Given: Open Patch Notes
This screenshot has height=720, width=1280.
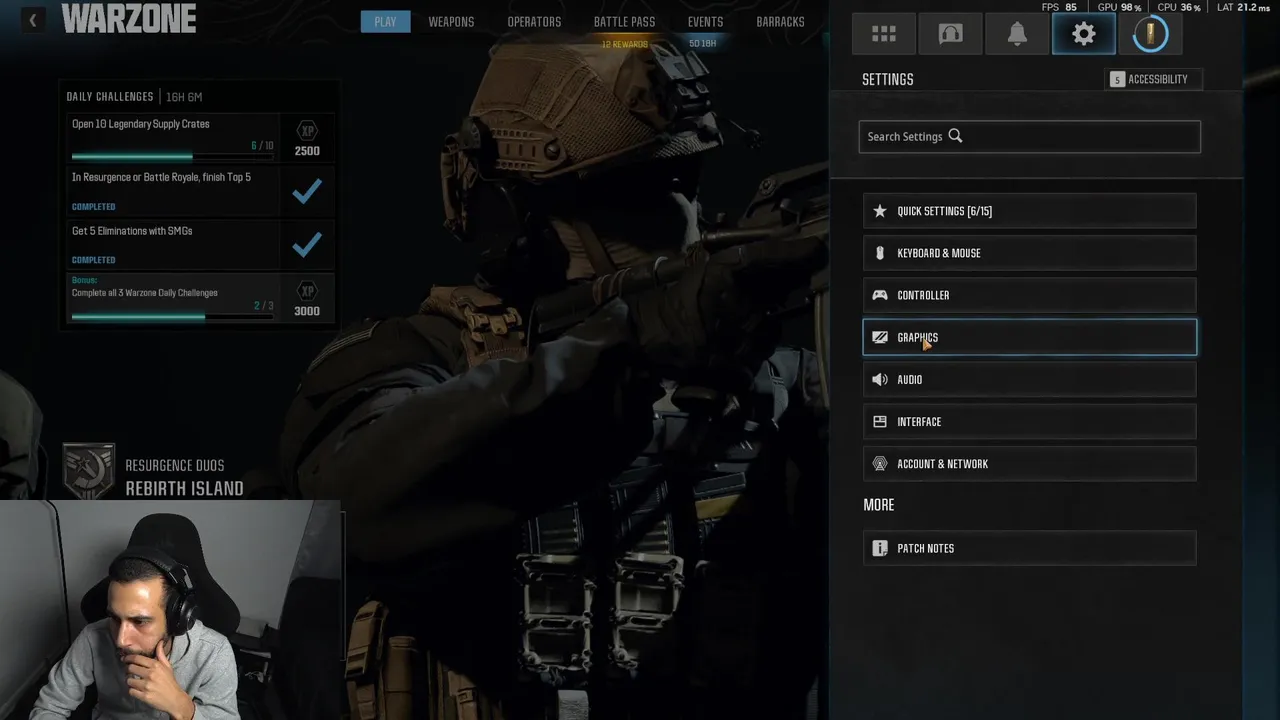Looking at the screenshot, I should click(x=1029, y=548).
